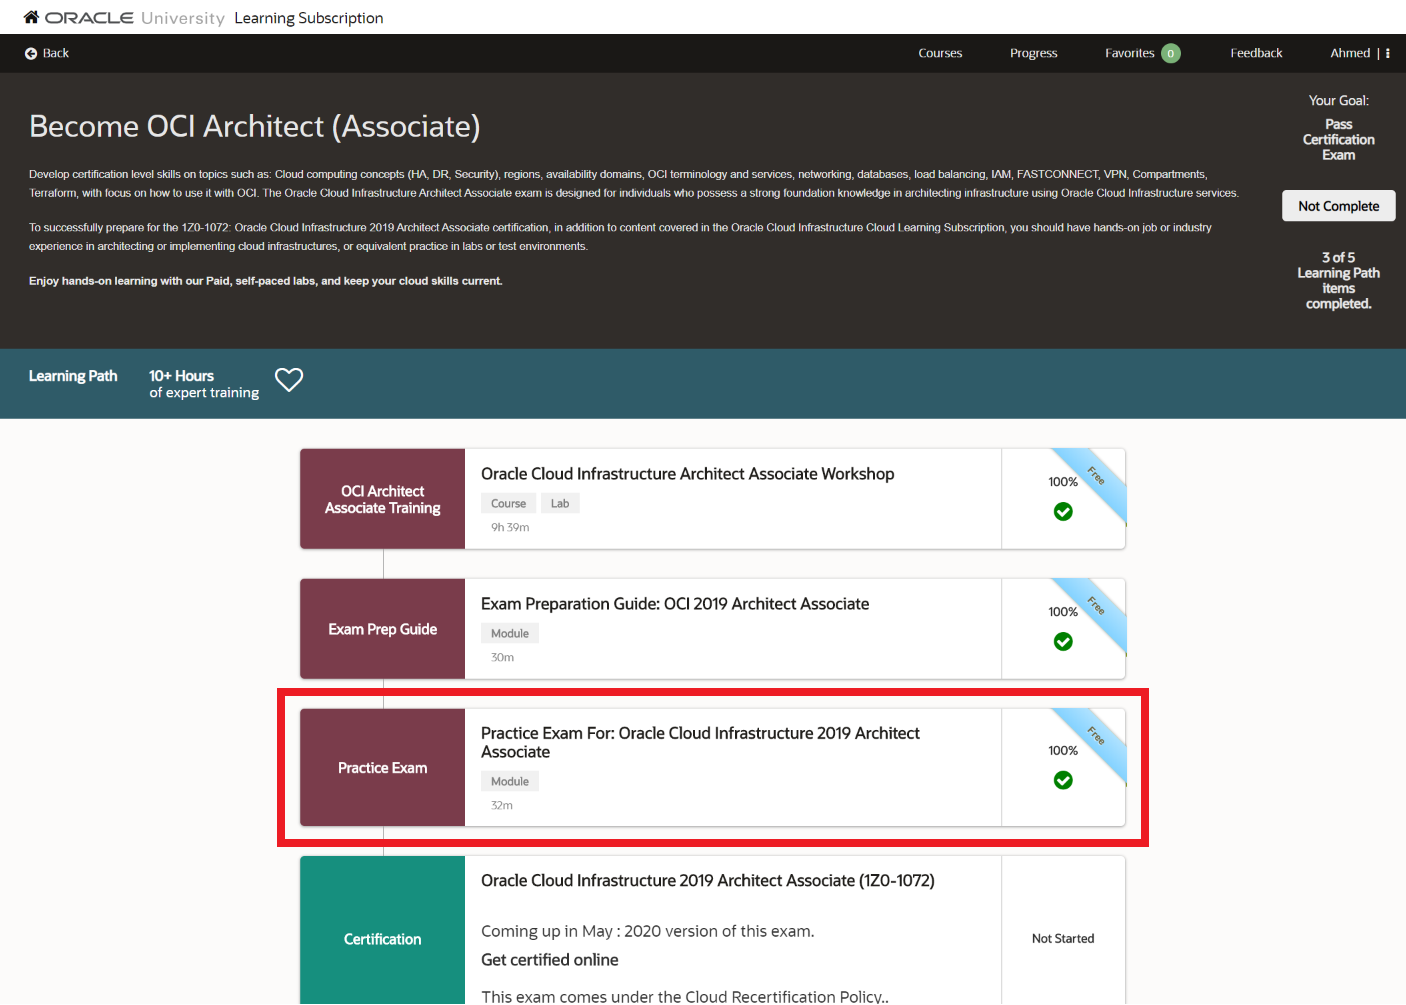Open the Courses menu
This screenshot has height=1005, width=1406.
(940, 53)
